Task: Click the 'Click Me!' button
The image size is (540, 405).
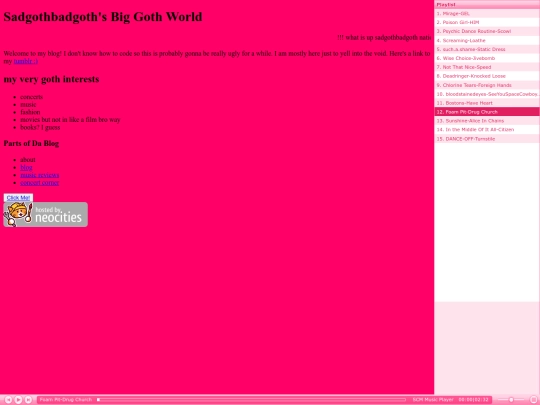Action: (x=18, y=198)
